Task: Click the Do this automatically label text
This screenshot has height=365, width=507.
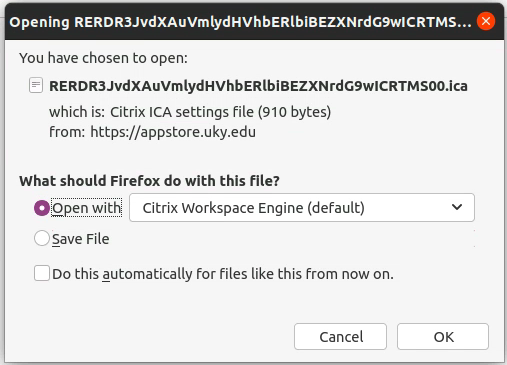Action: (x=223, y=274)
